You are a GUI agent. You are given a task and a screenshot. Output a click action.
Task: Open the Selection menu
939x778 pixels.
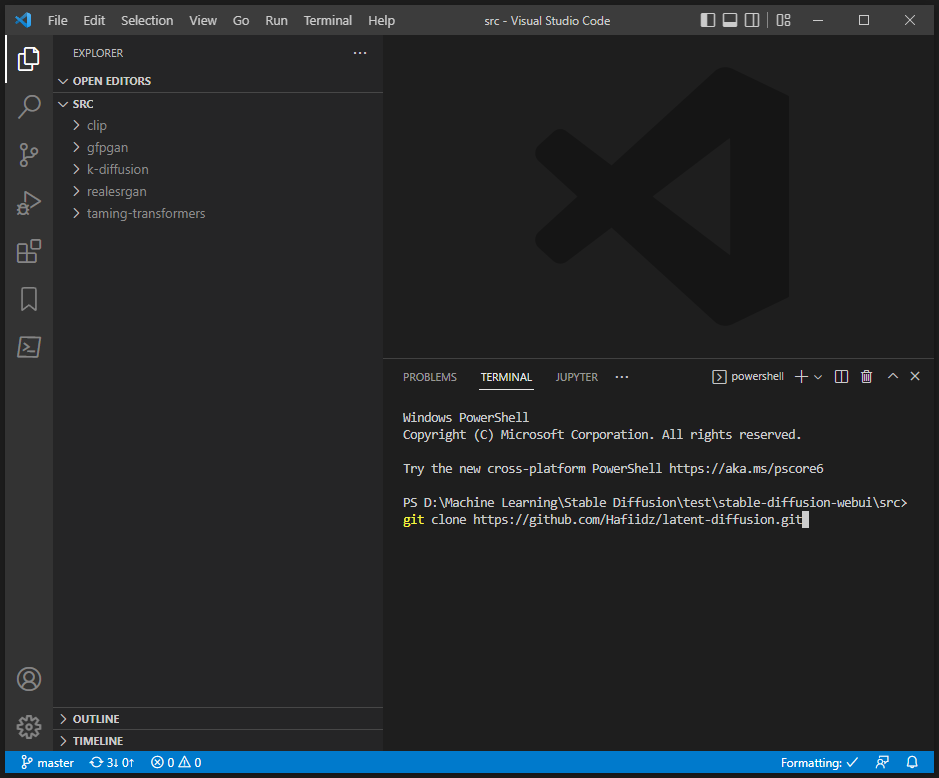147,20
